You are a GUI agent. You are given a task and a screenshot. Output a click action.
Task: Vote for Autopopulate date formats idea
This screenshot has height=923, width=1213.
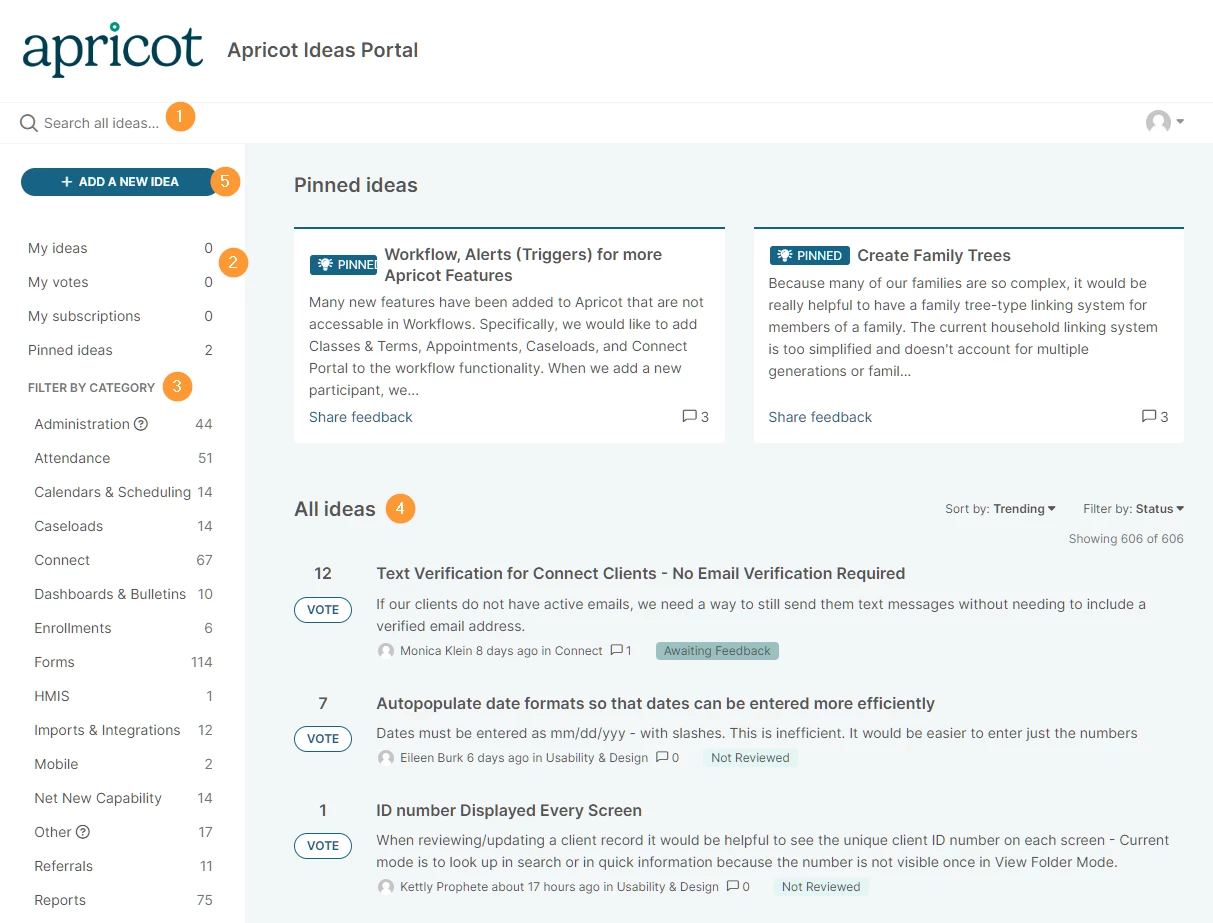click(x=323, y=739)
